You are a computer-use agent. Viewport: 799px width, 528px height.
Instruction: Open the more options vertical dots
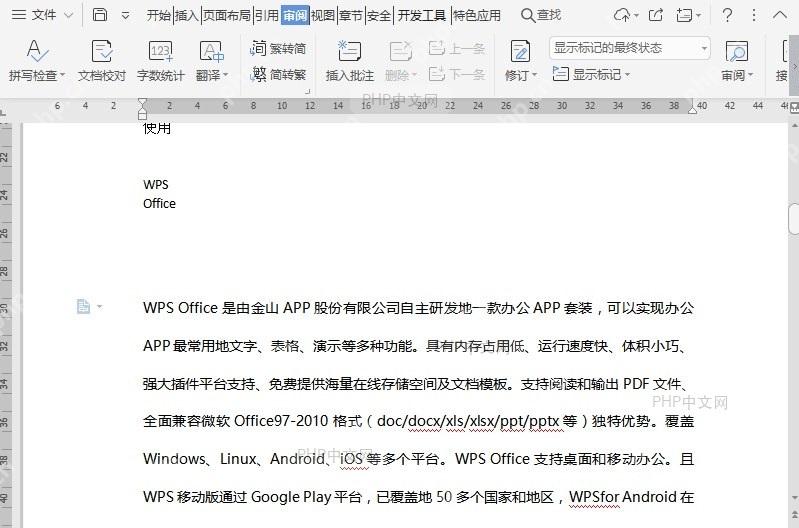754,15
